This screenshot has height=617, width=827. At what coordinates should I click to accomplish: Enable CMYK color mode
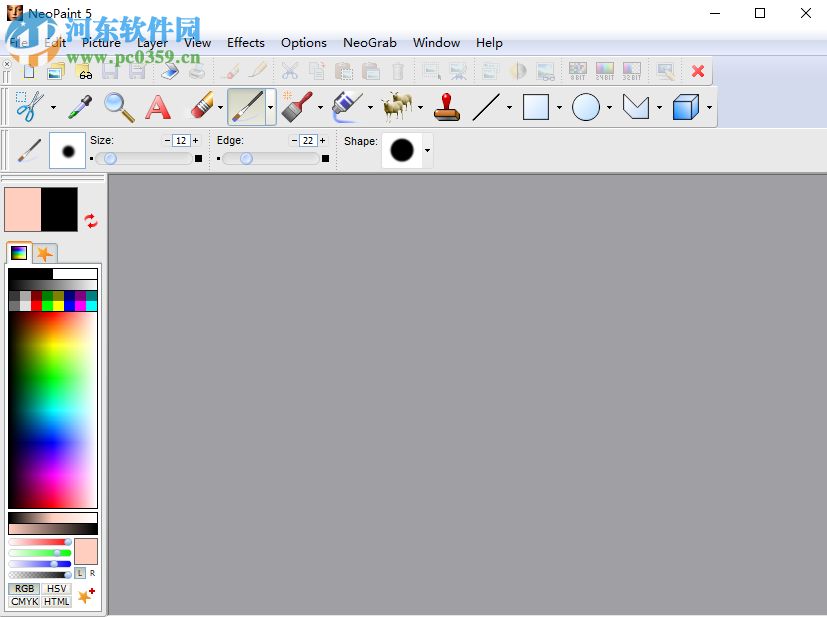(x=24, y=602)
